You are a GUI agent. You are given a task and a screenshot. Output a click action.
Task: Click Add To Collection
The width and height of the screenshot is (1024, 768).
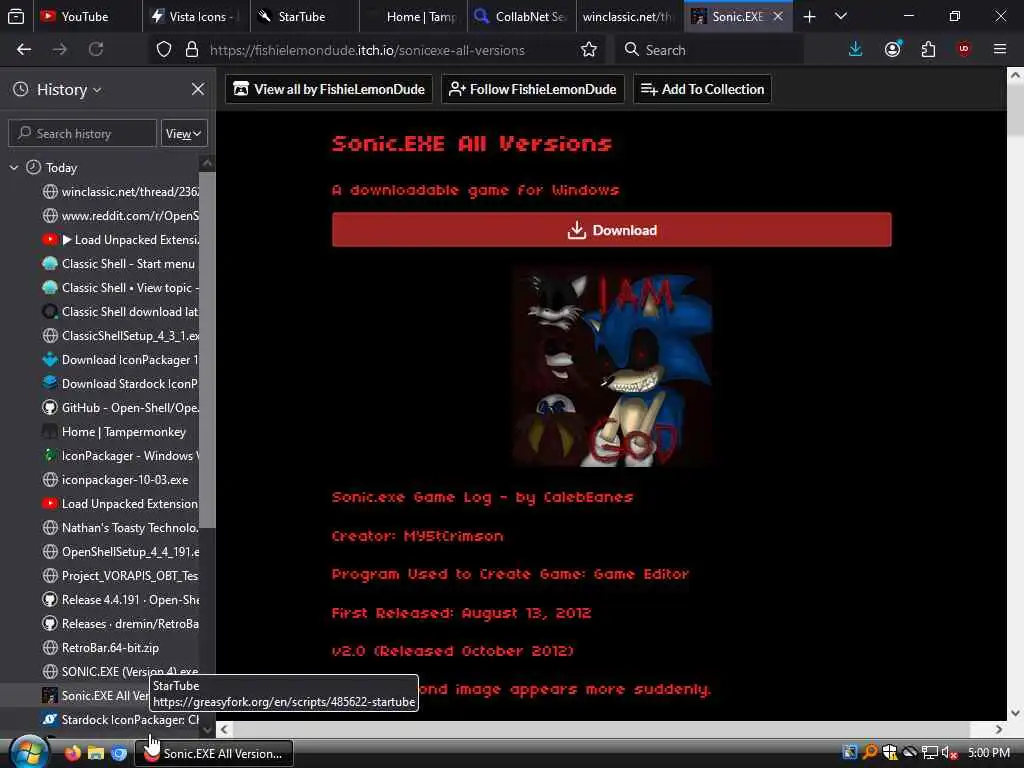702,89
